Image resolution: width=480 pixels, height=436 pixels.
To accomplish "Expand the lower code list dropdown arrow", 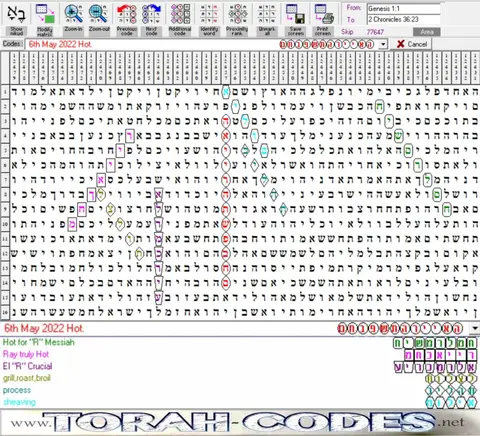I will tap(475, 329).
